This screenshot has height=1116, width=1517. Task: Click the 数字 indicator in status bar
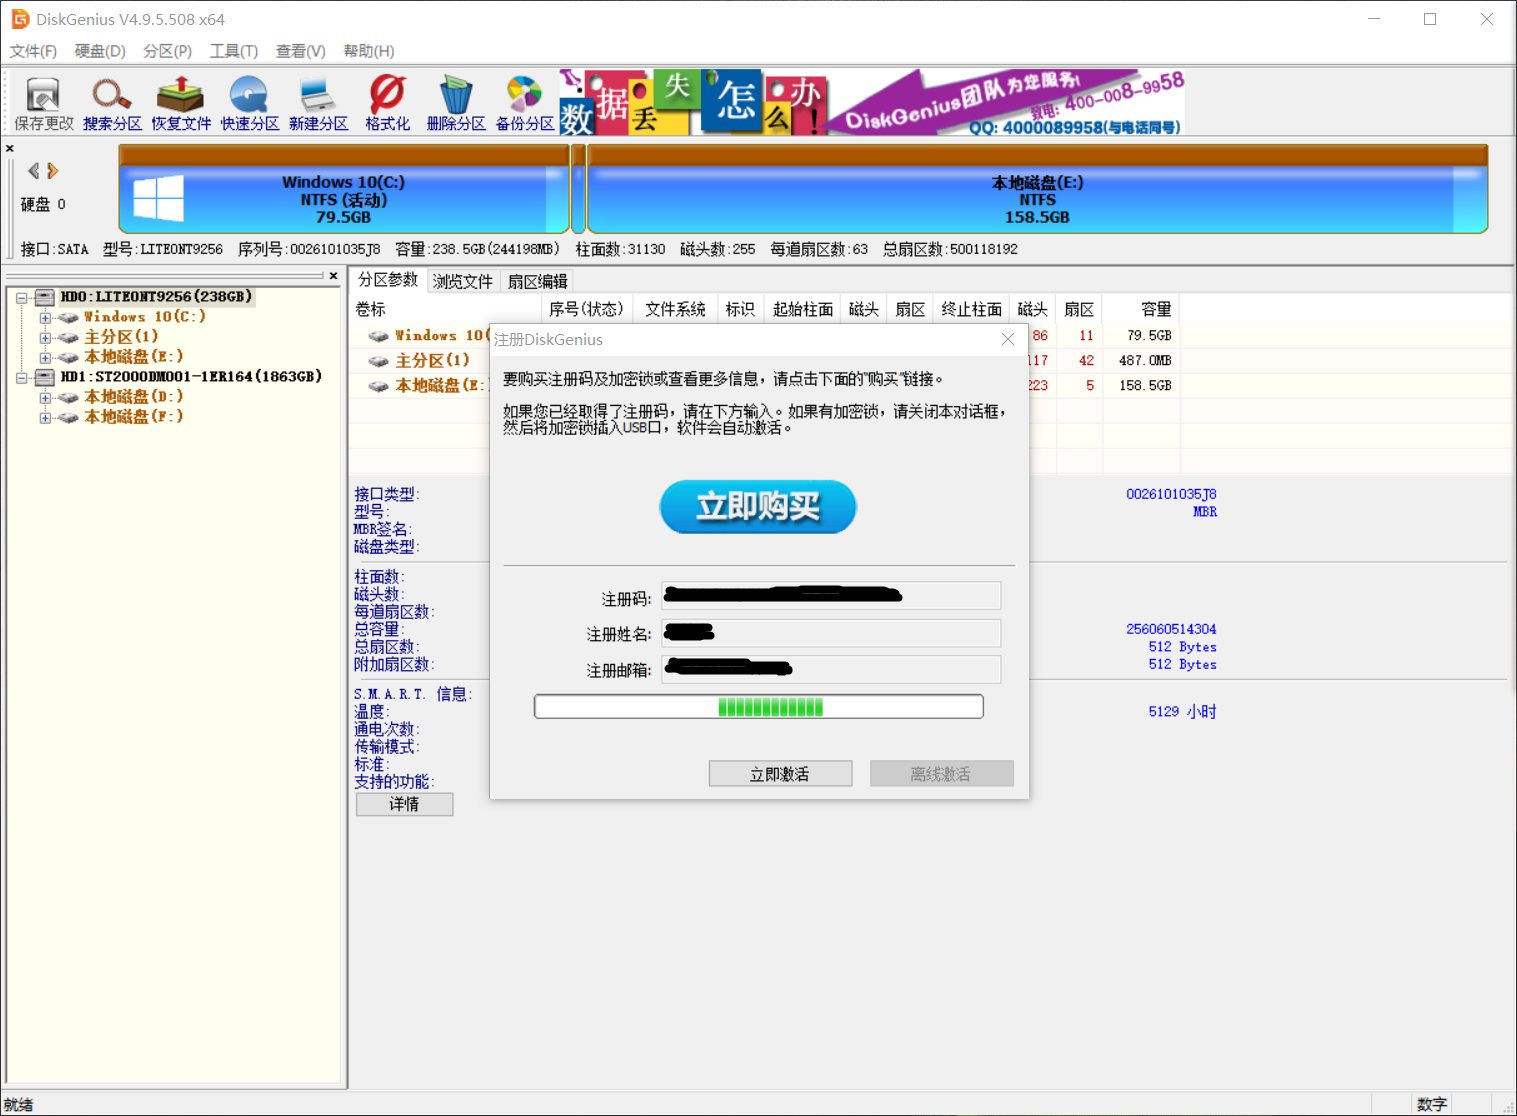[1432, 1104]
